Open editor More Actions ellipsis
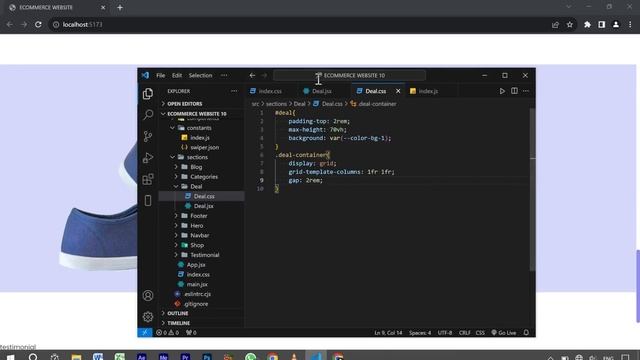Screen dimensions: 640x360 pyautogui.click(x=526, y=91)
